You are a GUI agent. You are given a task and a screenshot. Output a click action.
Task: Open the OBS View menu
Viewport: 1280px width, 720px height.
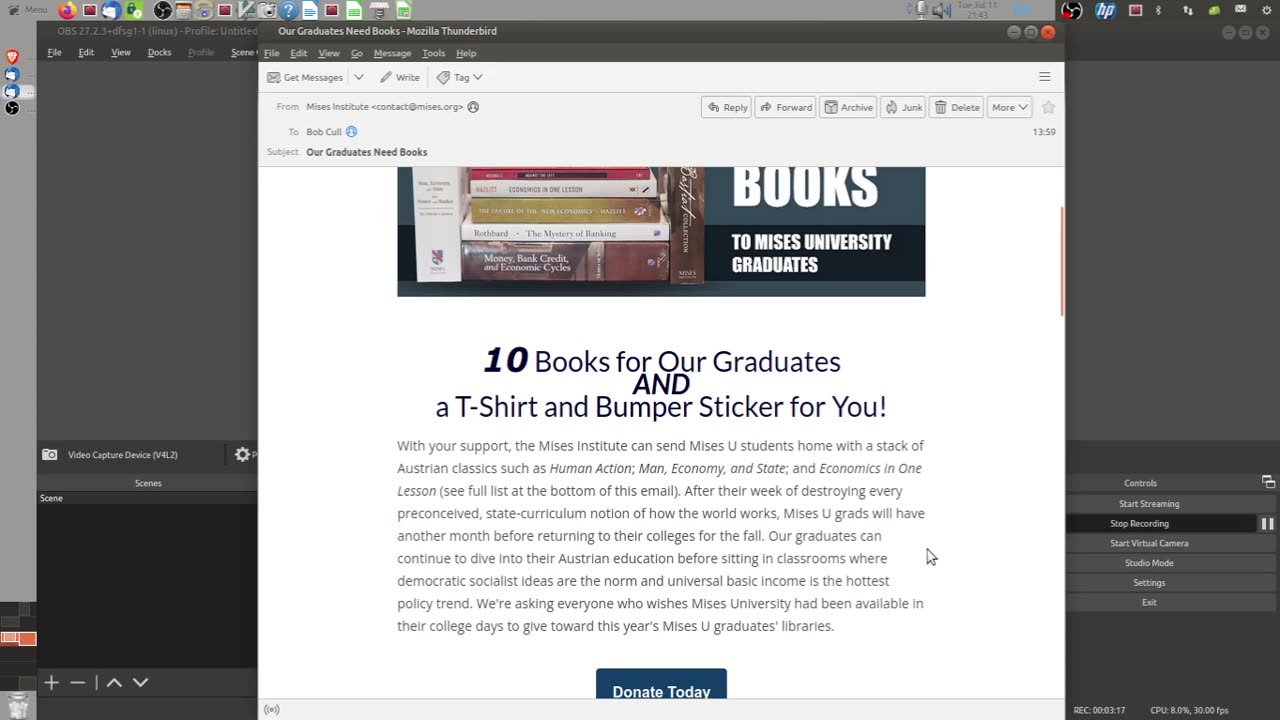point(121,52)
